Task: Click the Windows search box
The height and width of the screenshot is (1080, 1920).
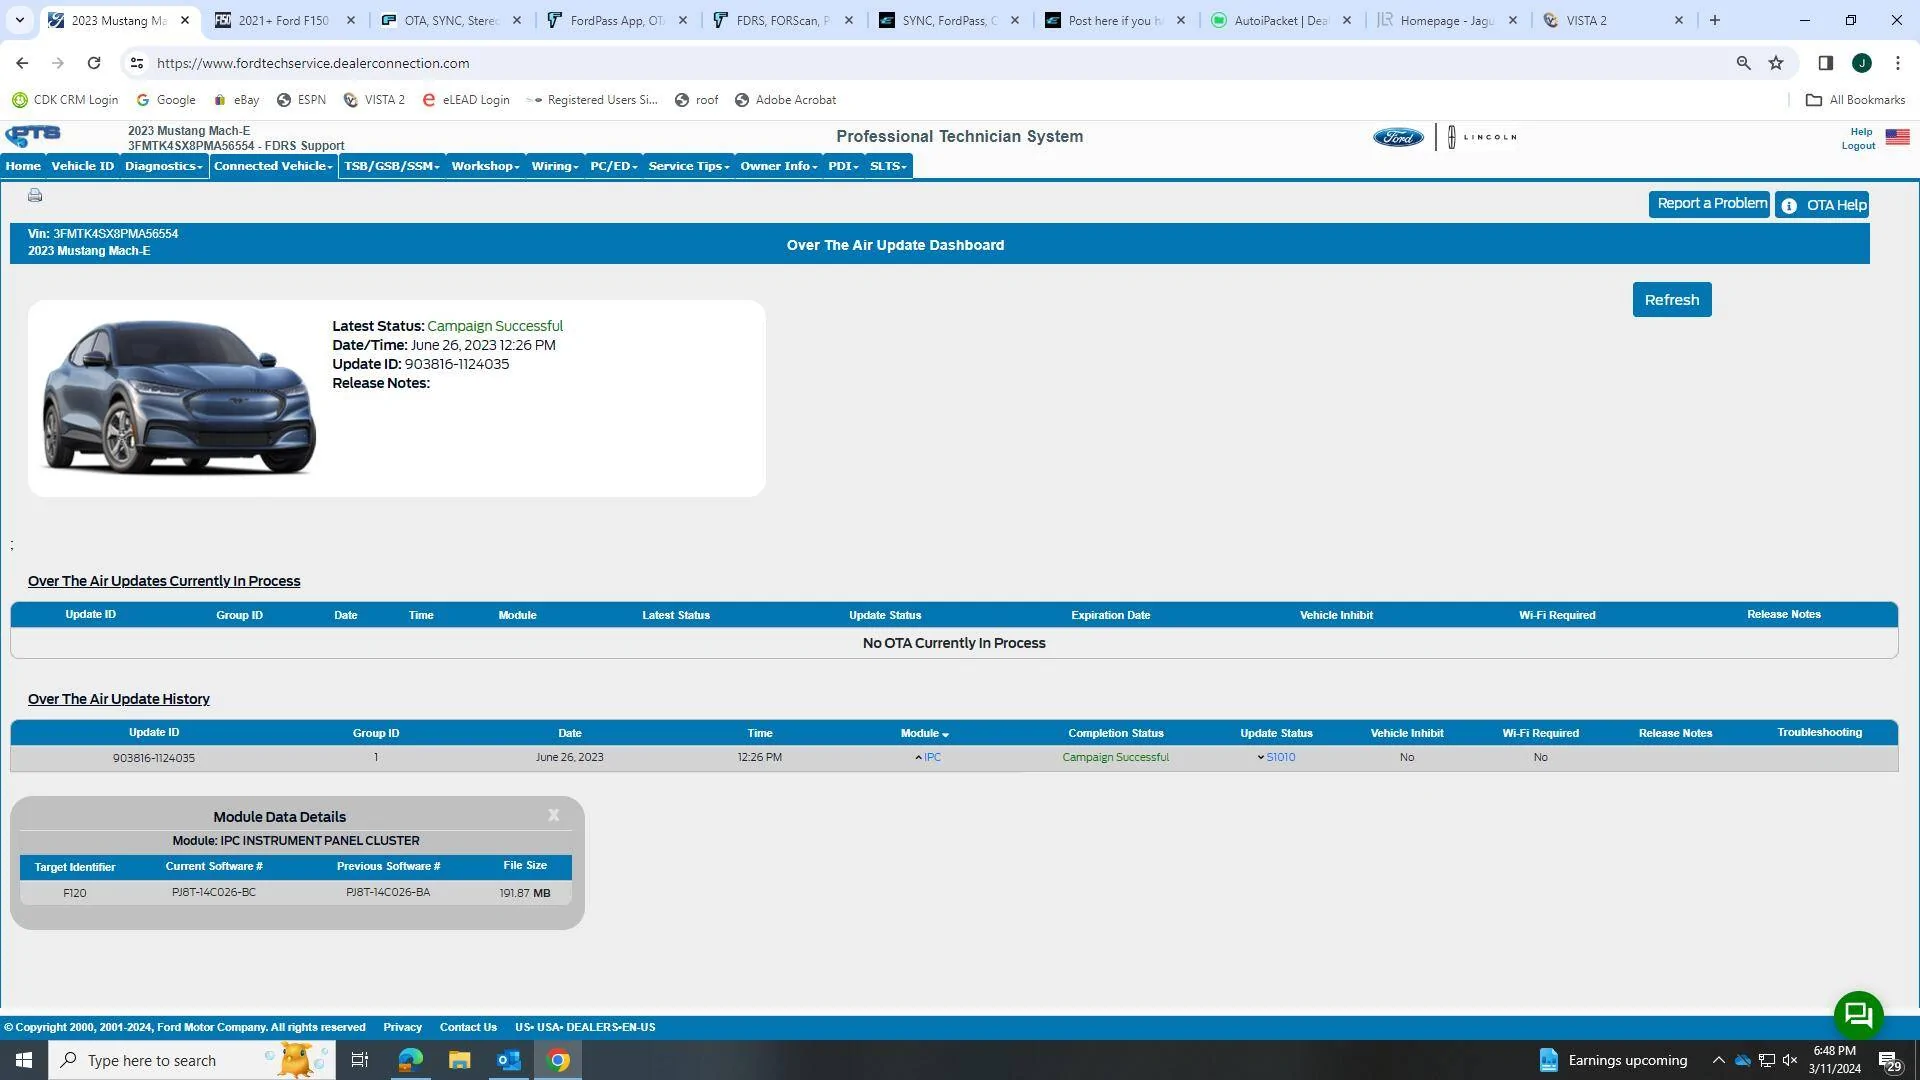Action: tap(190, 1060)
